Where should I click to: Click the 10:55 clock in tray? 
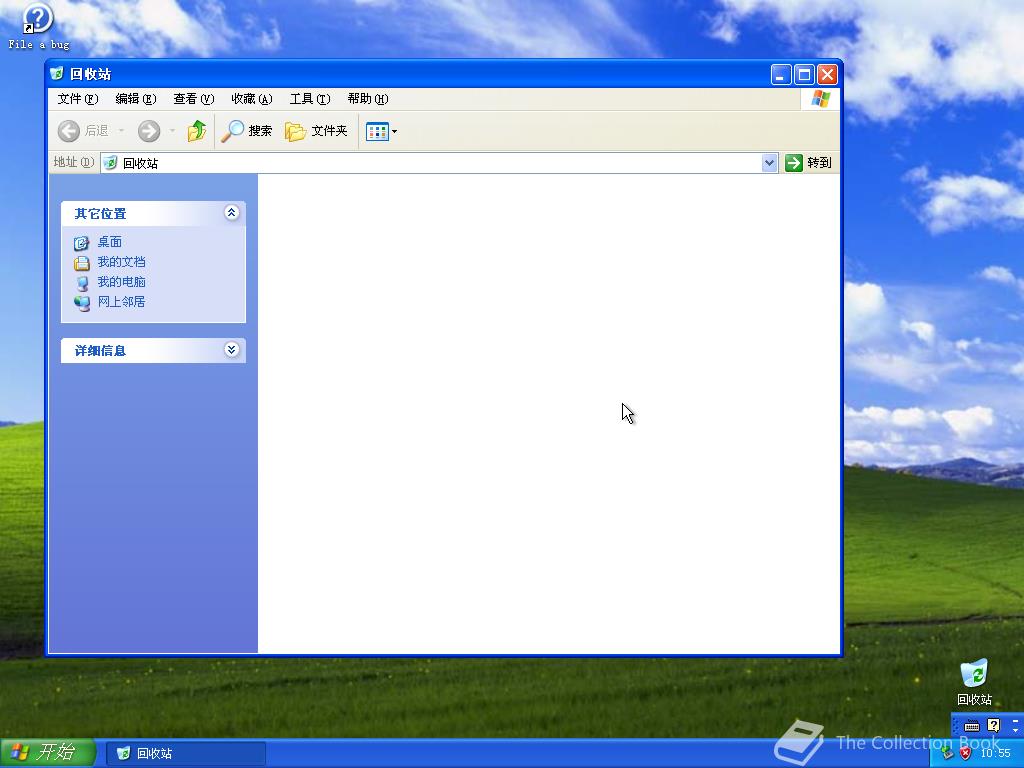995,754
